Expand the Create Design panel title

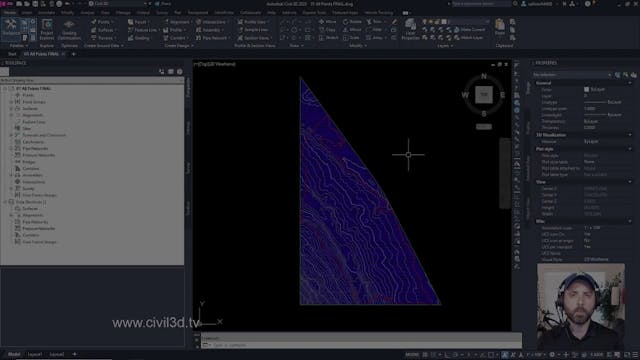(x=179, y=46)
